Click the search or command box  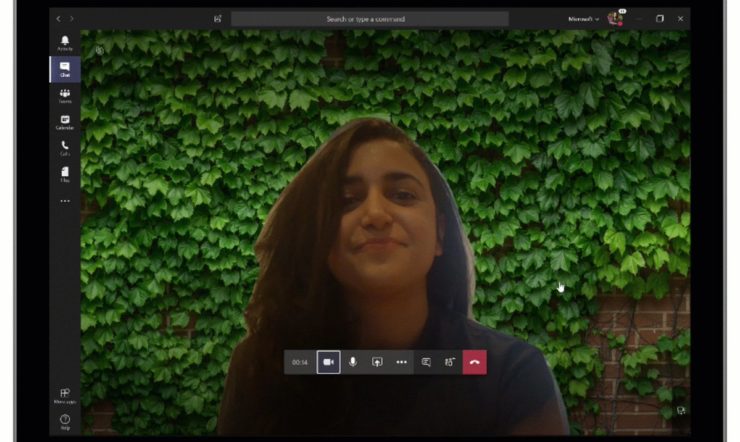370,19
